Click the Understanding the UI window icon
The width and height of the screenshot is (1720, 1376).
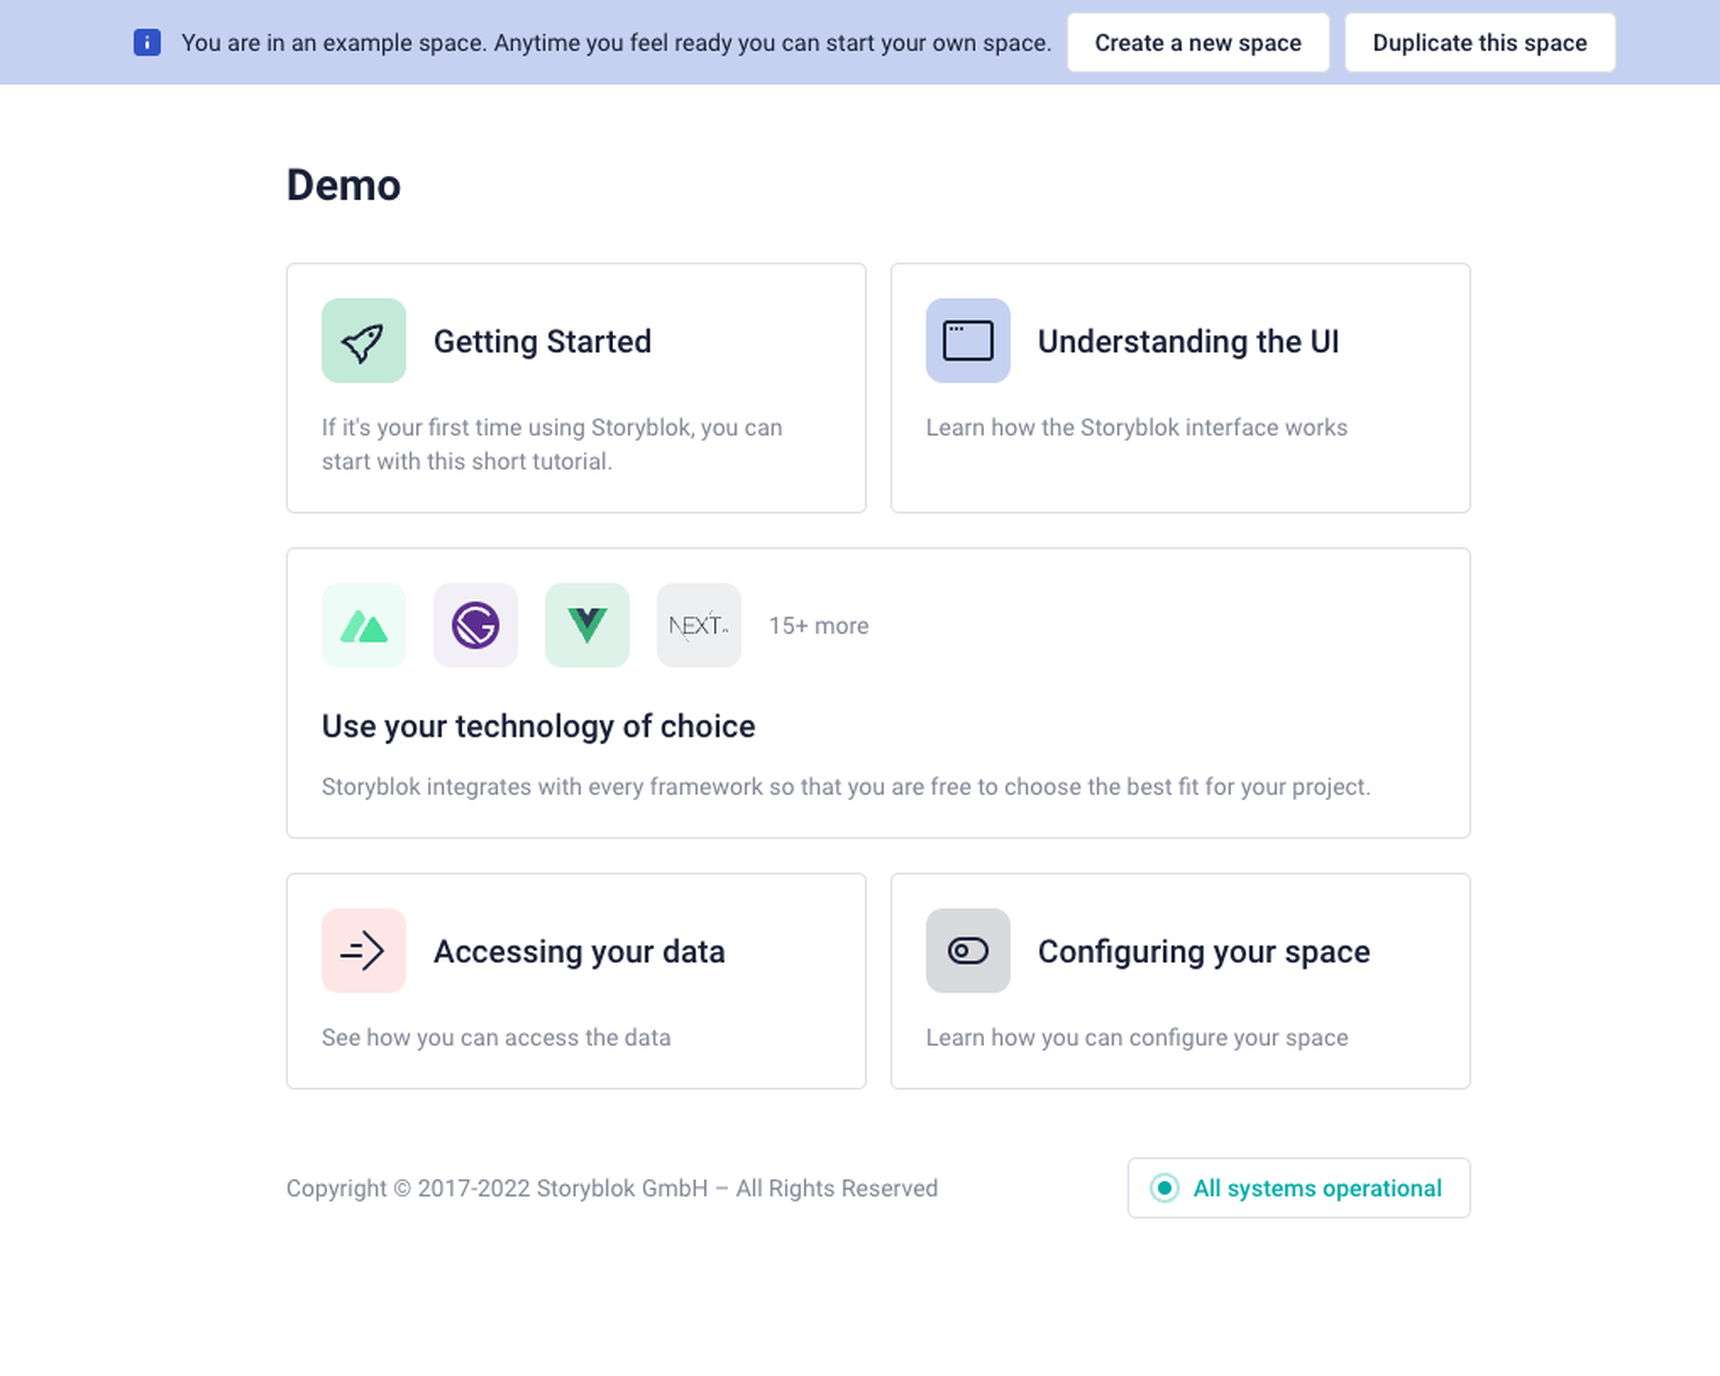click(x=968, y=341)
